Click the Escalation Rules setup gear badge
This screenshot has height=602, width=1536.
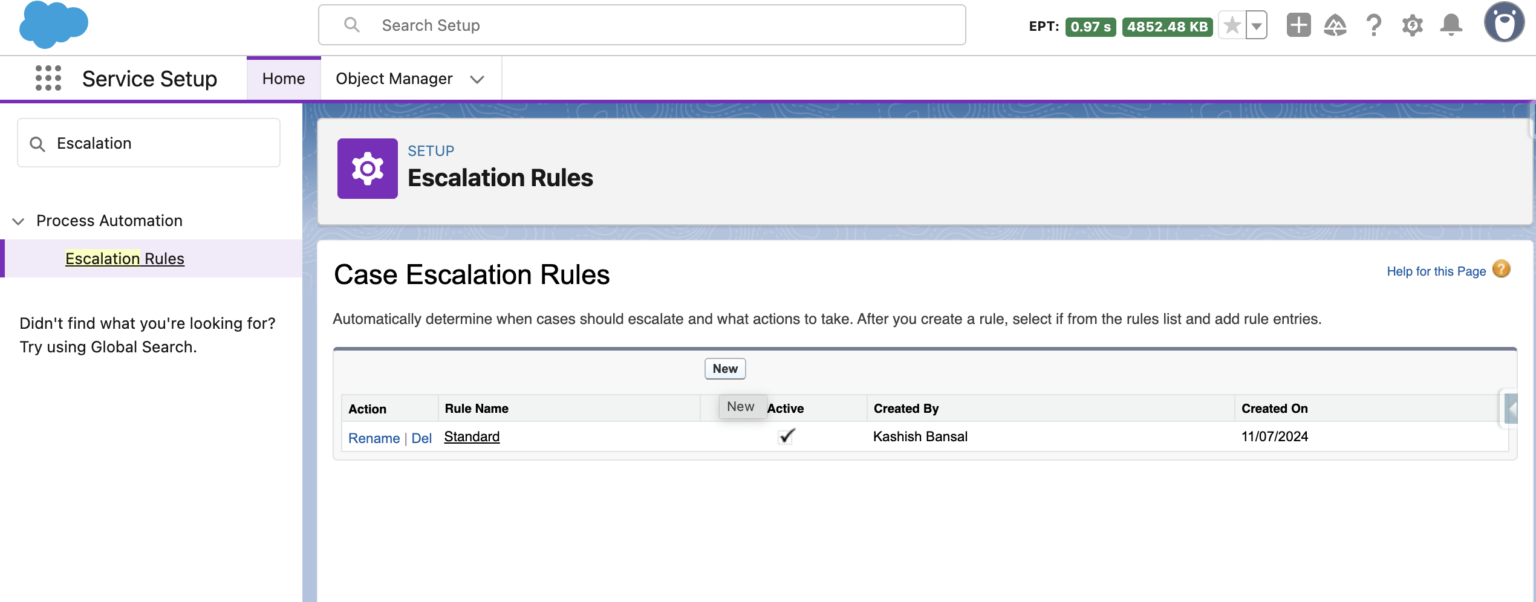tap(367, 168)
